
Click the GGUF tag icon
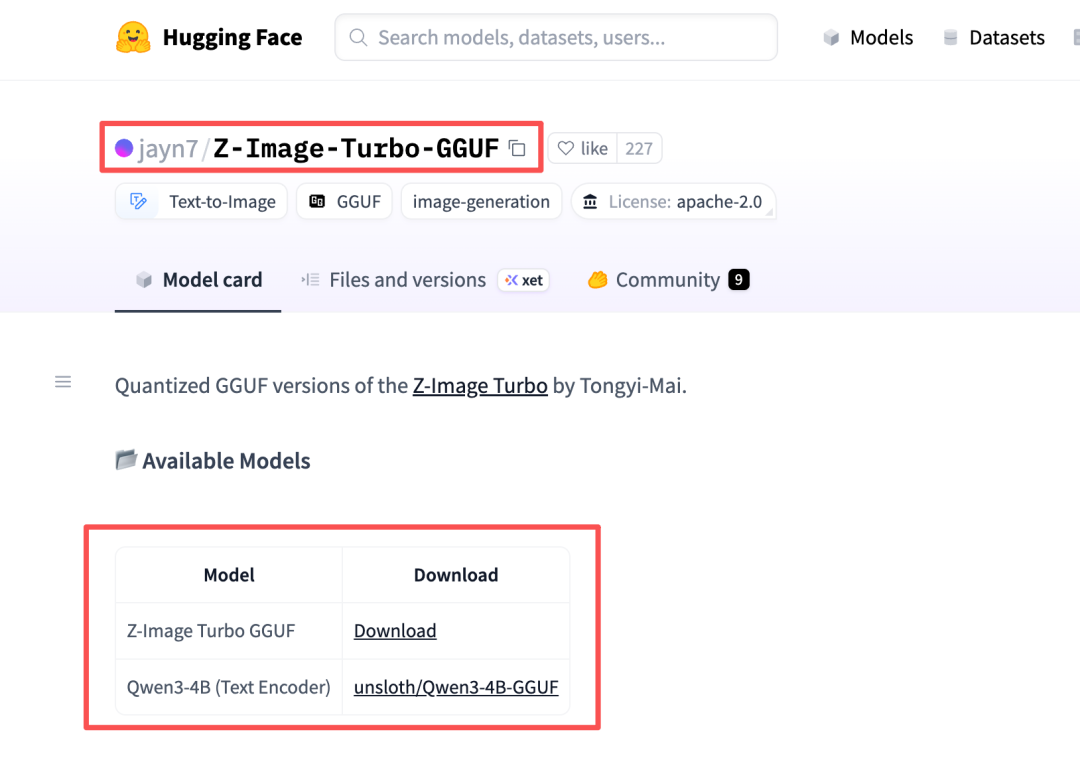pos(318,202)
